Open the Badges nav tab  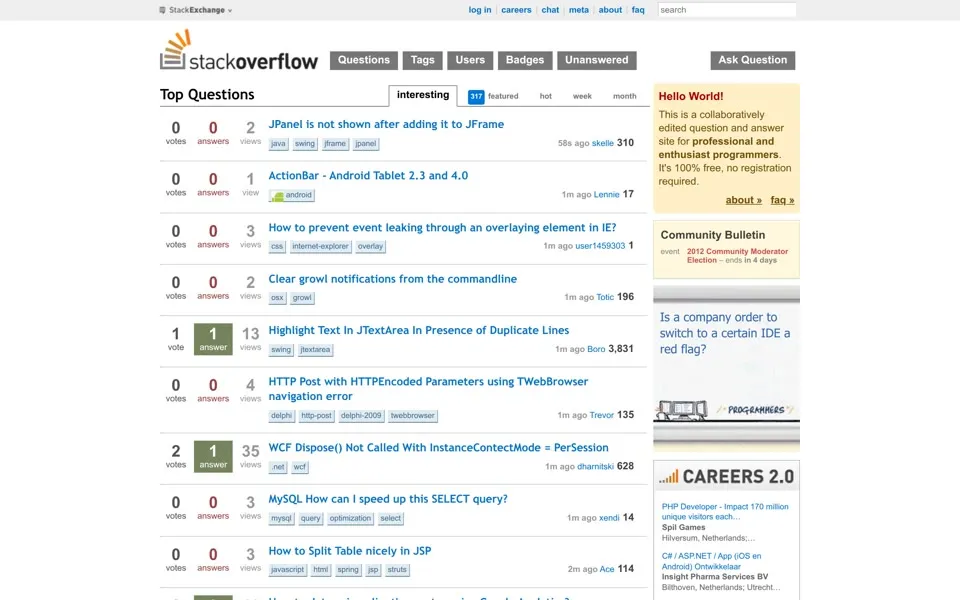pos(525,60)
